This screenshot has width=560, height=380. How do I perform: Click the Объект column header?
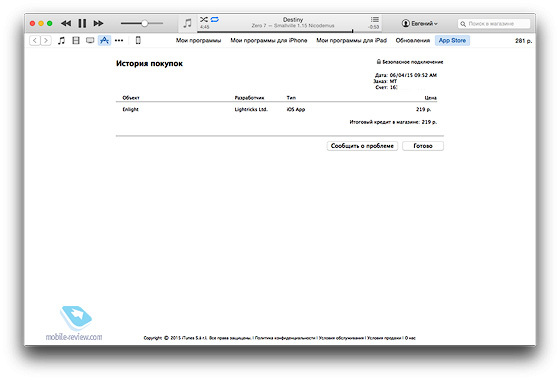131,98
